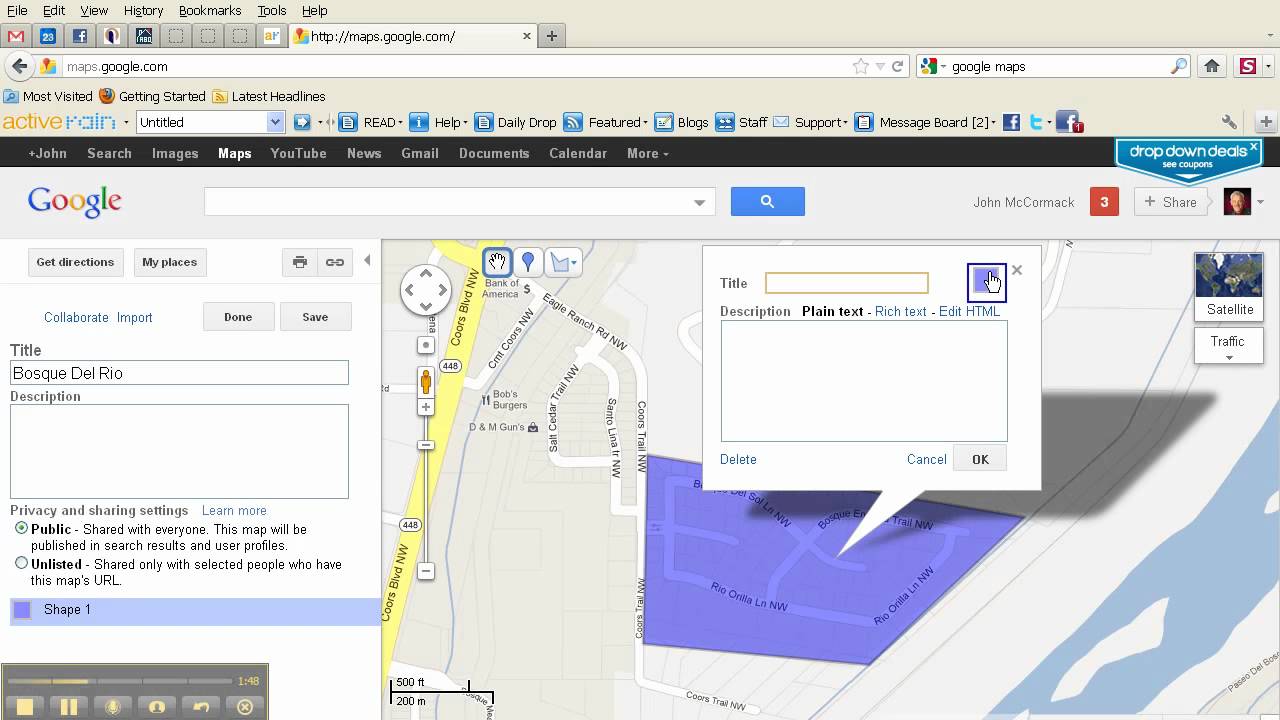The height and width of the screenshot is (720, 1280).
Task: Click the Satellite view thumbnail
Action: coord(1229,285)
